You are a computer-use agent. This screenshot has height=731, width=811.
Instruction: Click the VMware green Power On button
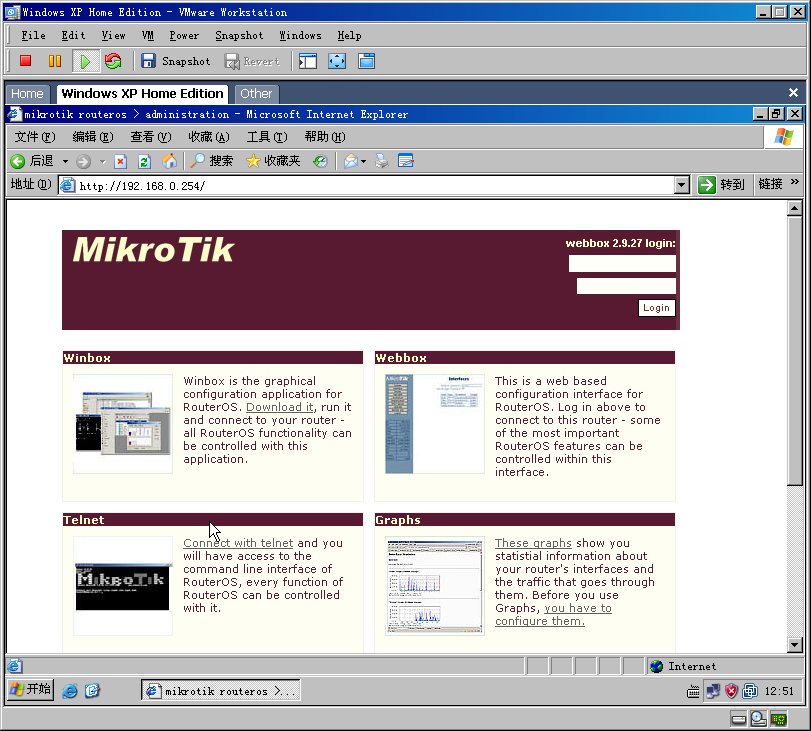pos(84,61)
